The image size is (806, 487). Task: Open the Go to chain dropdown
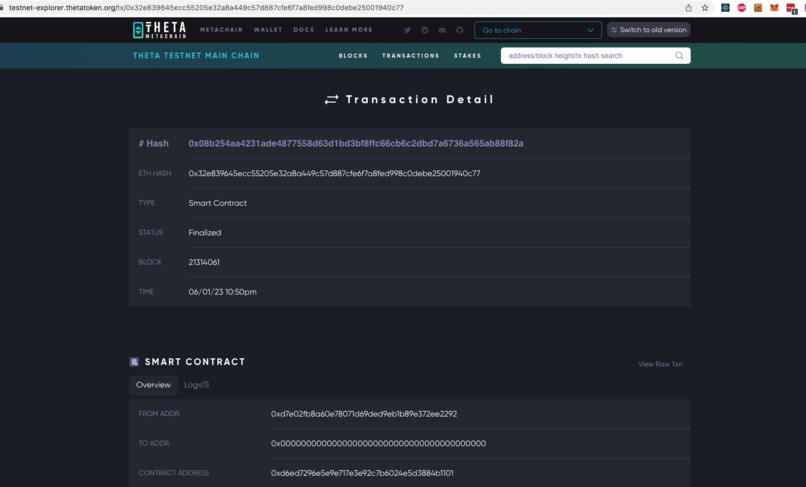(538, 30)
